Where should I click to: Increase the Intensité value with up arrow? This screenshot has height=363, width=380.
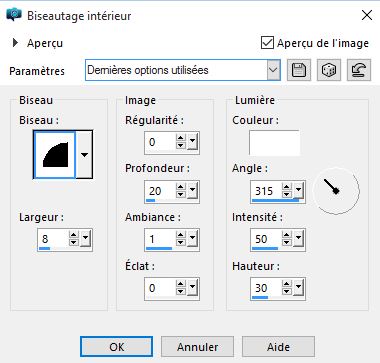point(286,235)
